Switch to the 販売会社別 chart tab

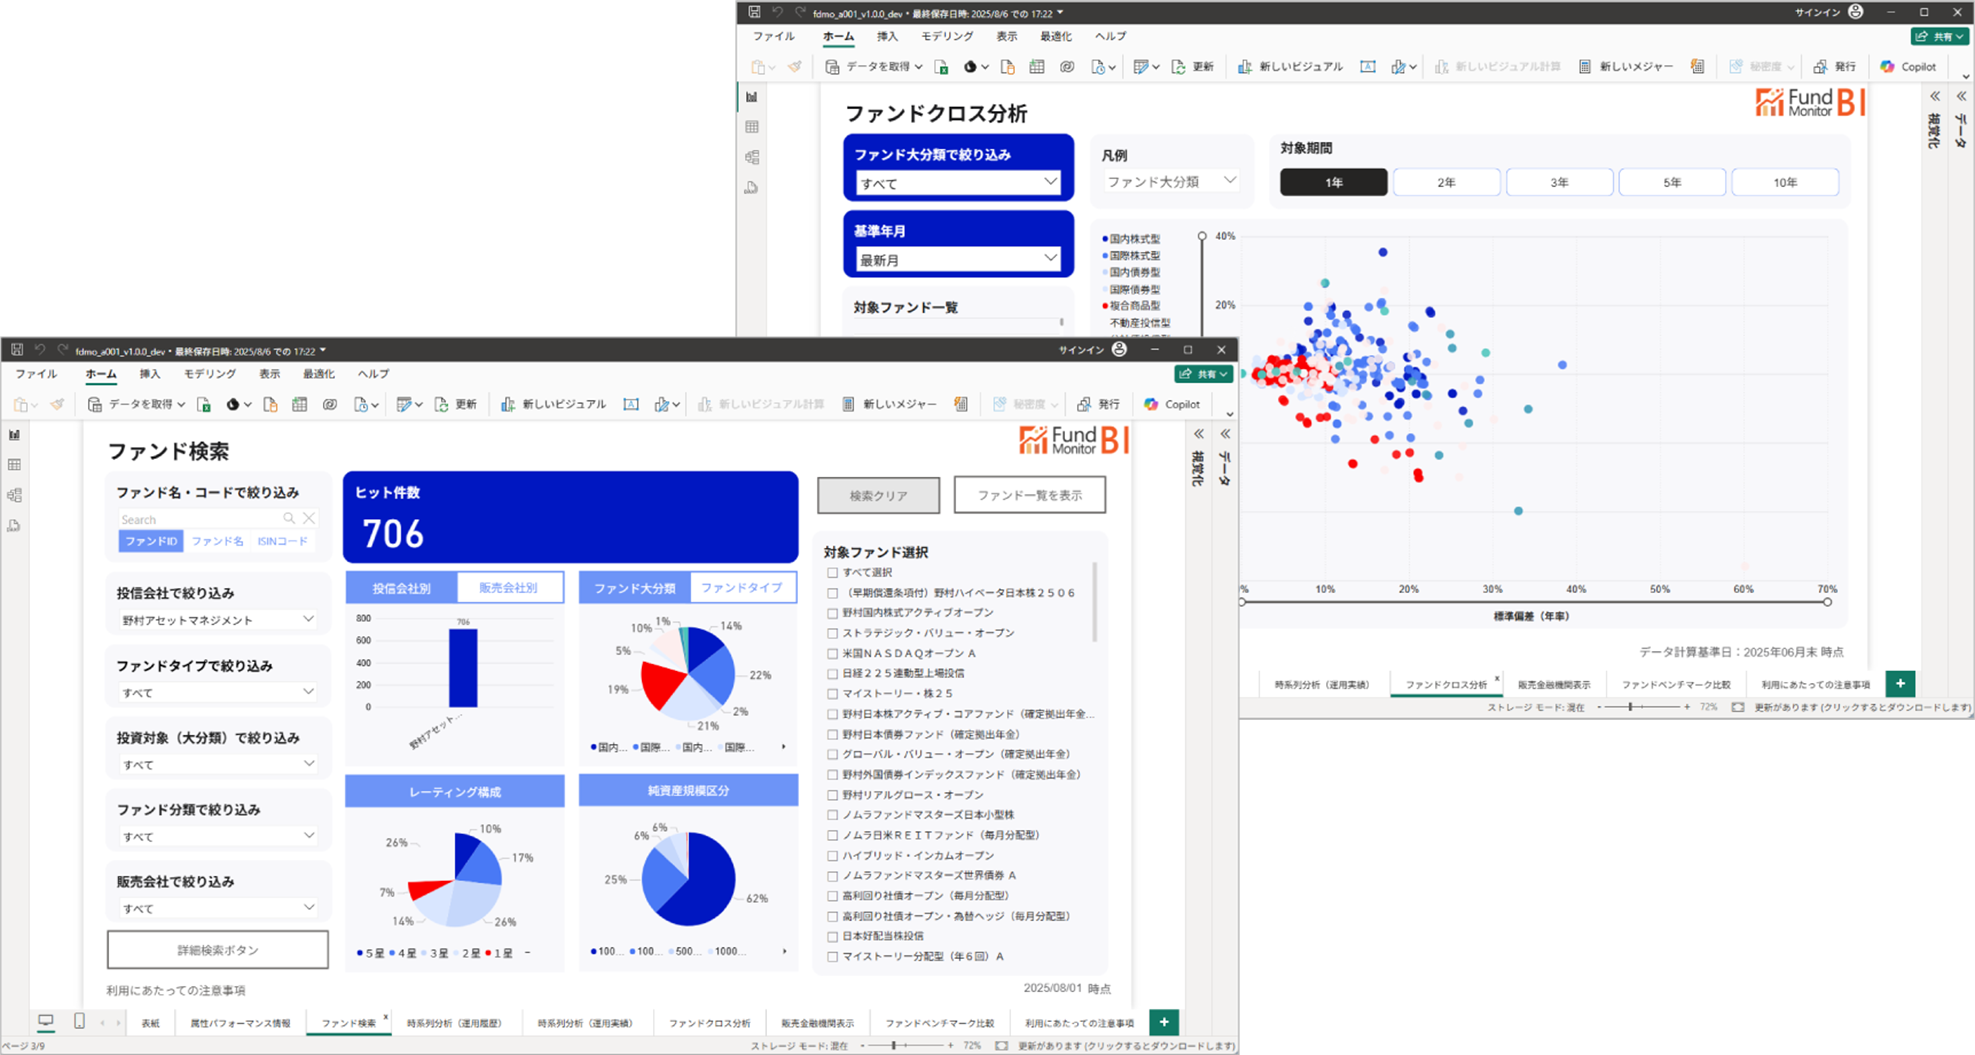coord(509,588)
